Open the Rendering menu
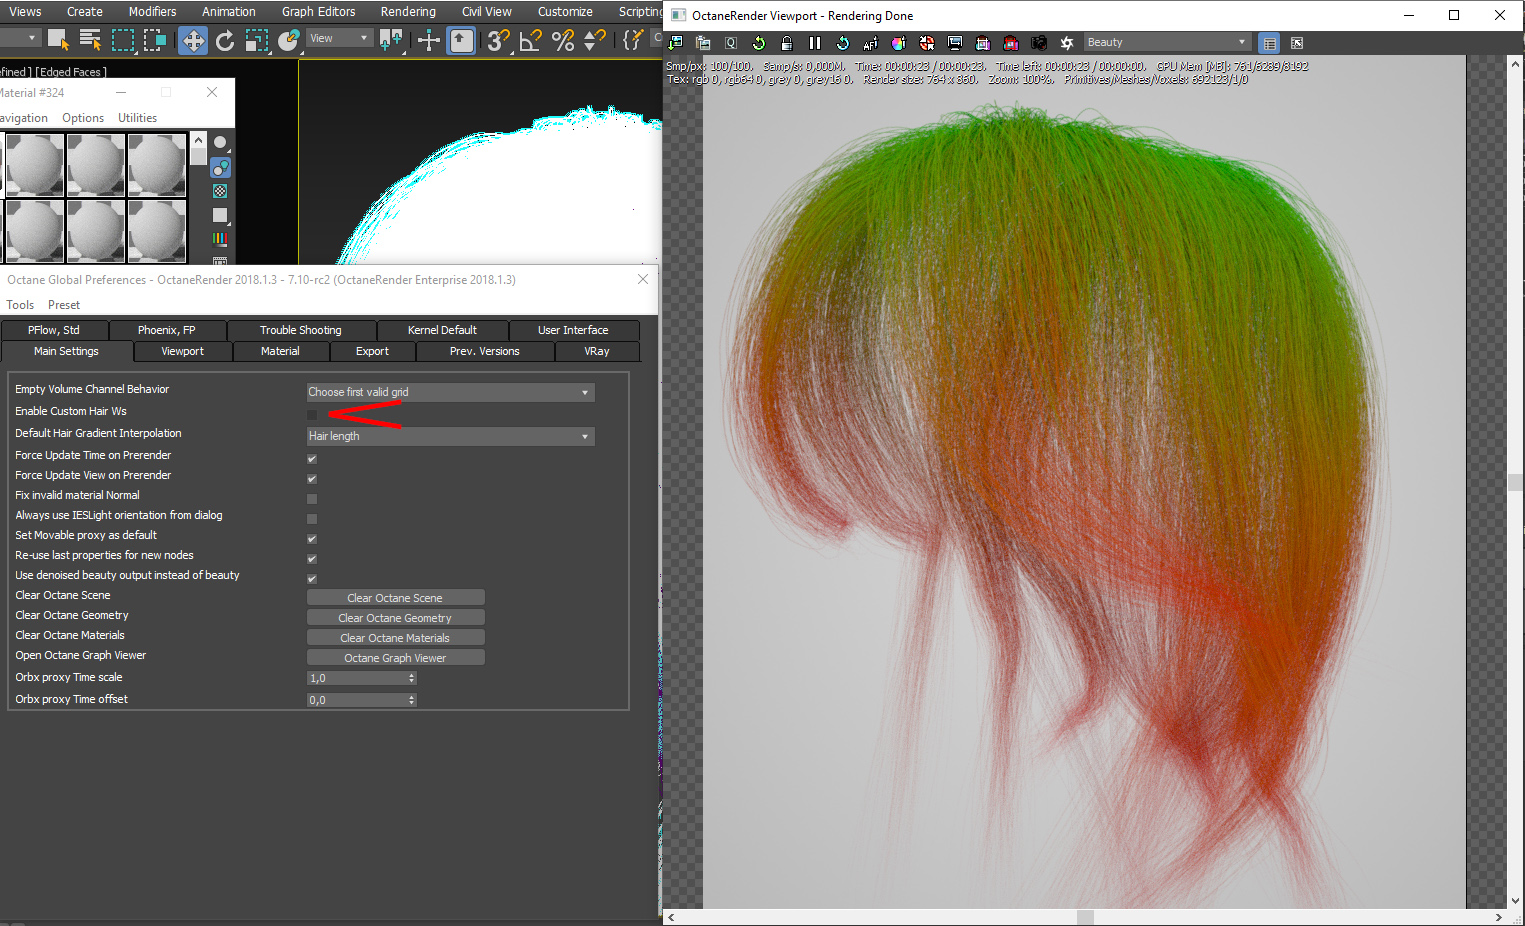The height and width of the screenshot is (926, 1525). pos(408,12)
